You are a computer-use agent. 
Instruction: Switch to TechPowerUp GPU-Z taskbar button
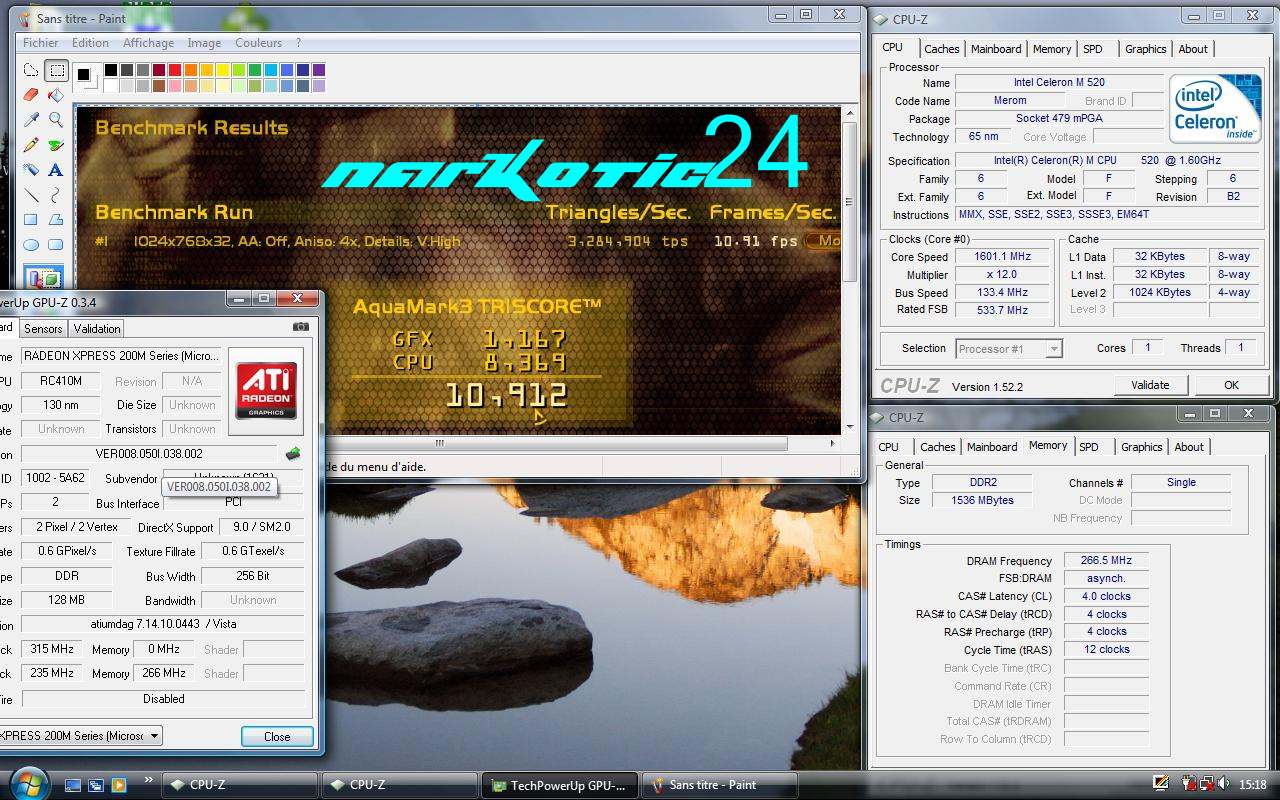click(x=558, y=785)
